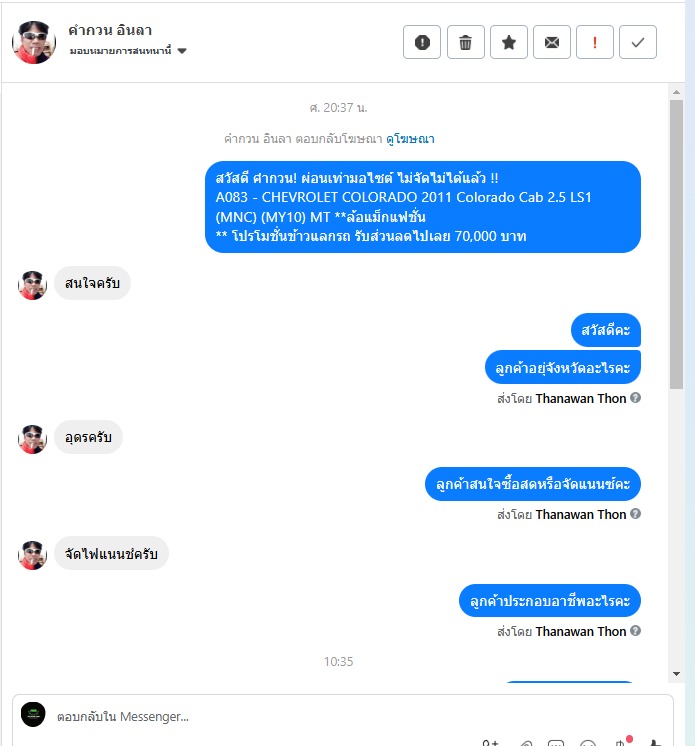Flag conversation with the red exclamation button
The width and height of the screenshot is (695, 746).
[x=595, y=42]
